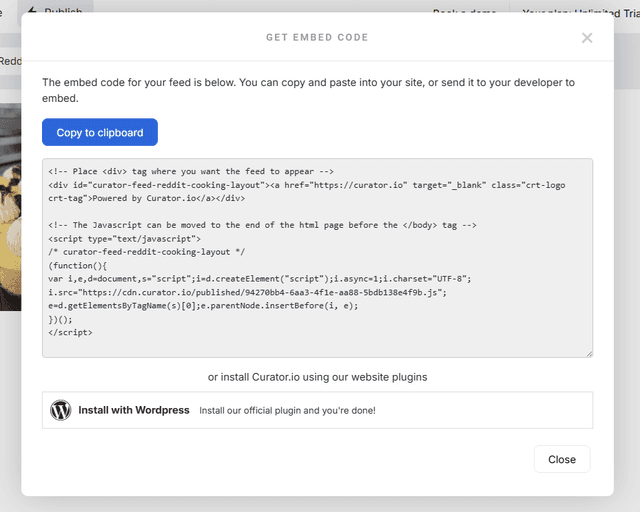Click the '<script type="text/javascript">' line
The image size is (640, 512).
tap(124, 238)
